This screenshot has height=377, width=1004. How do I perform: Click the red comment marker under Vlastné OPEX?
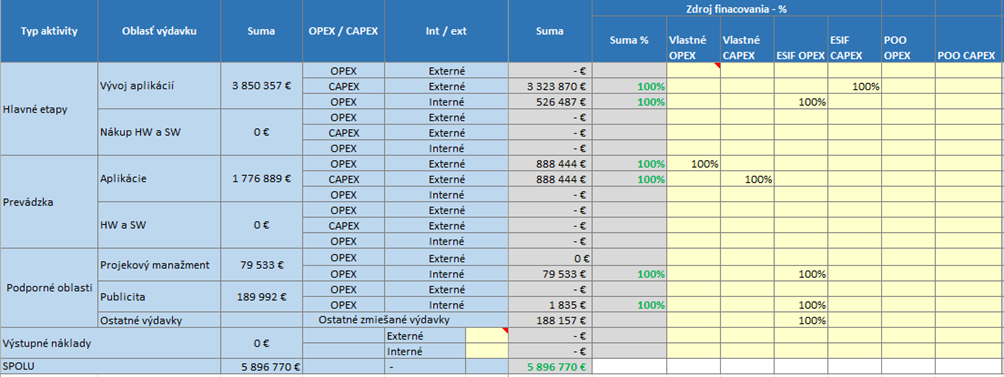pos(718,65)
